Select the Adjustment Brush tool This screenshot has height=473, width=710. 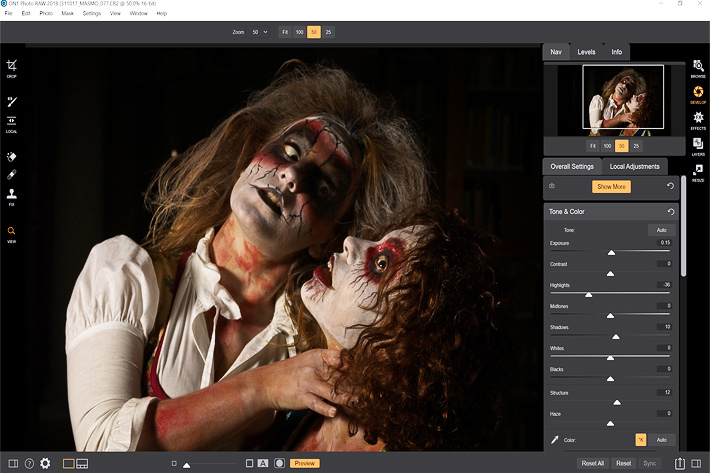(11, 101)
